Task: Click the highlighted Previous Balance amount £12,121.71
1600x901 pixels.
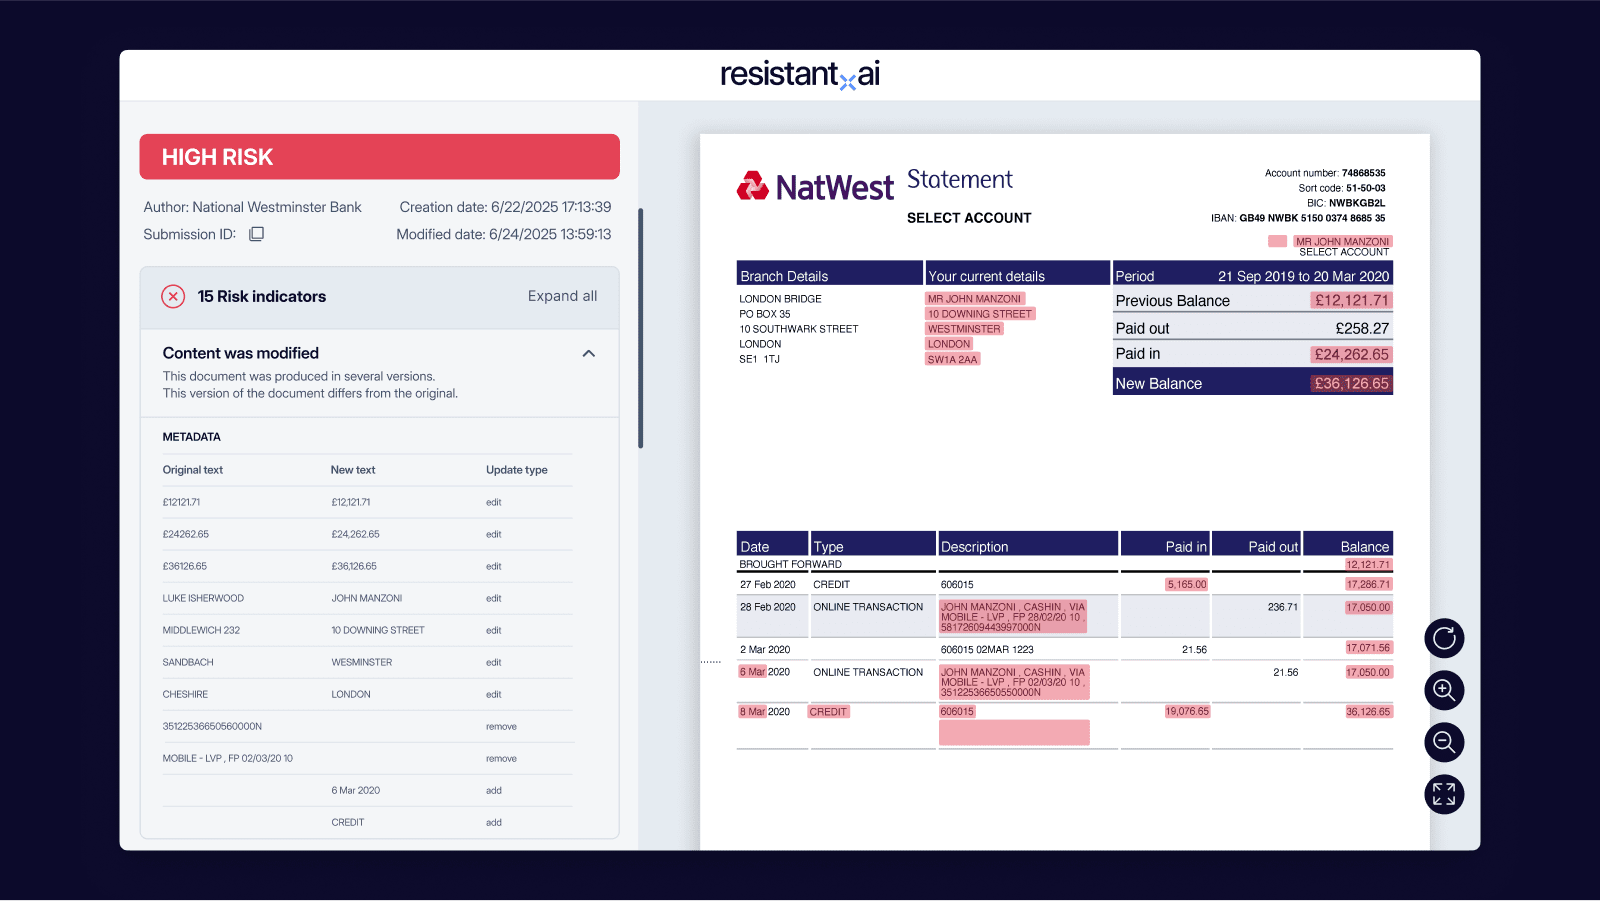Action: click(1351, 301)
